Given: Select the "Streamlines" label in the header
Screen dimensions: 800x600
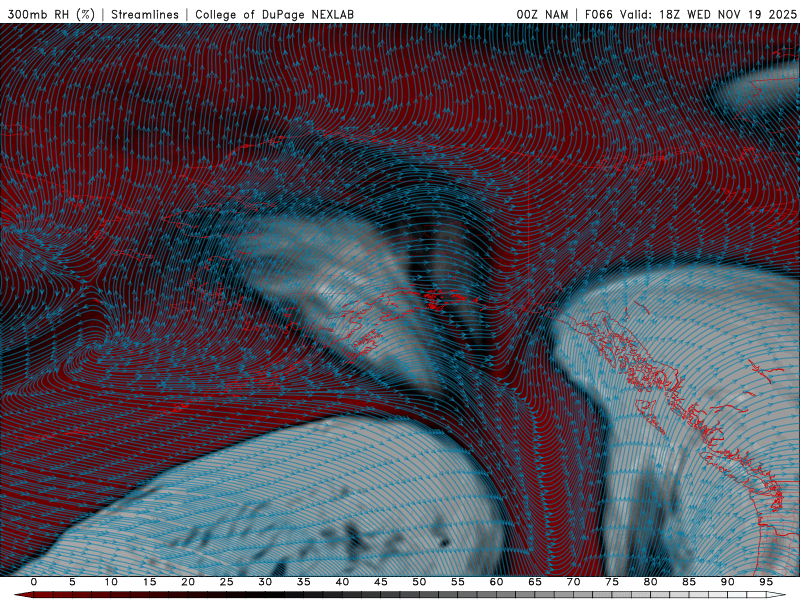Looking at the screenshot, I should 145,14.
